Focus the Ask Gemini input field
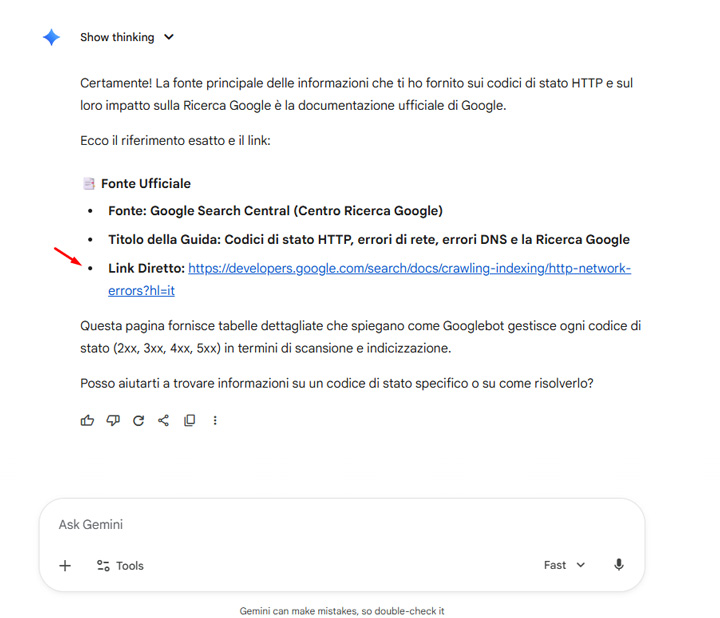This screenshot has height=618, width=720. [x=340, y=525]
